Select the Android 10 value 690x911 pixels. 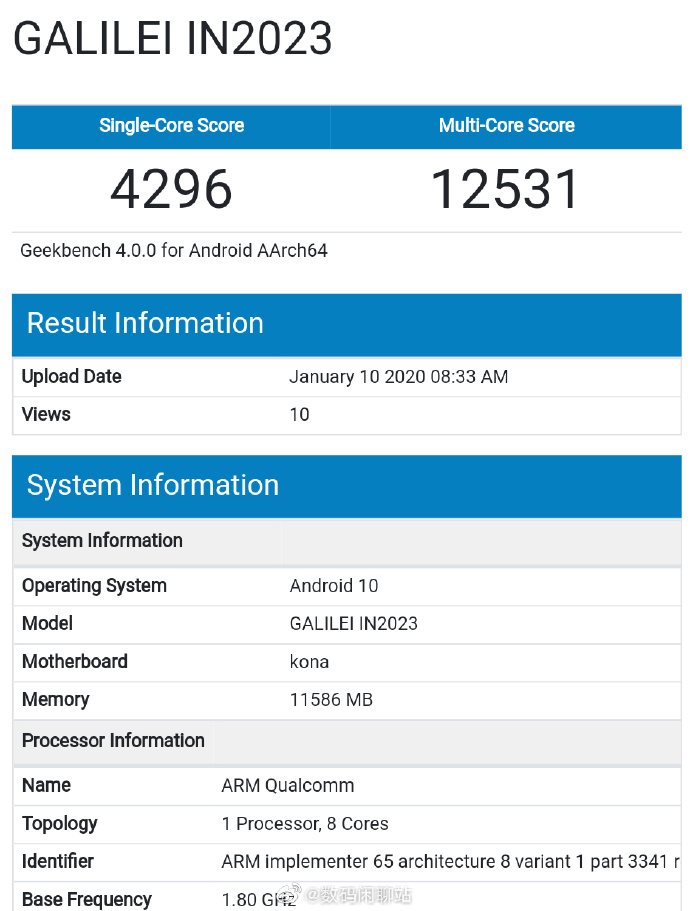click(x=334, y=586)
